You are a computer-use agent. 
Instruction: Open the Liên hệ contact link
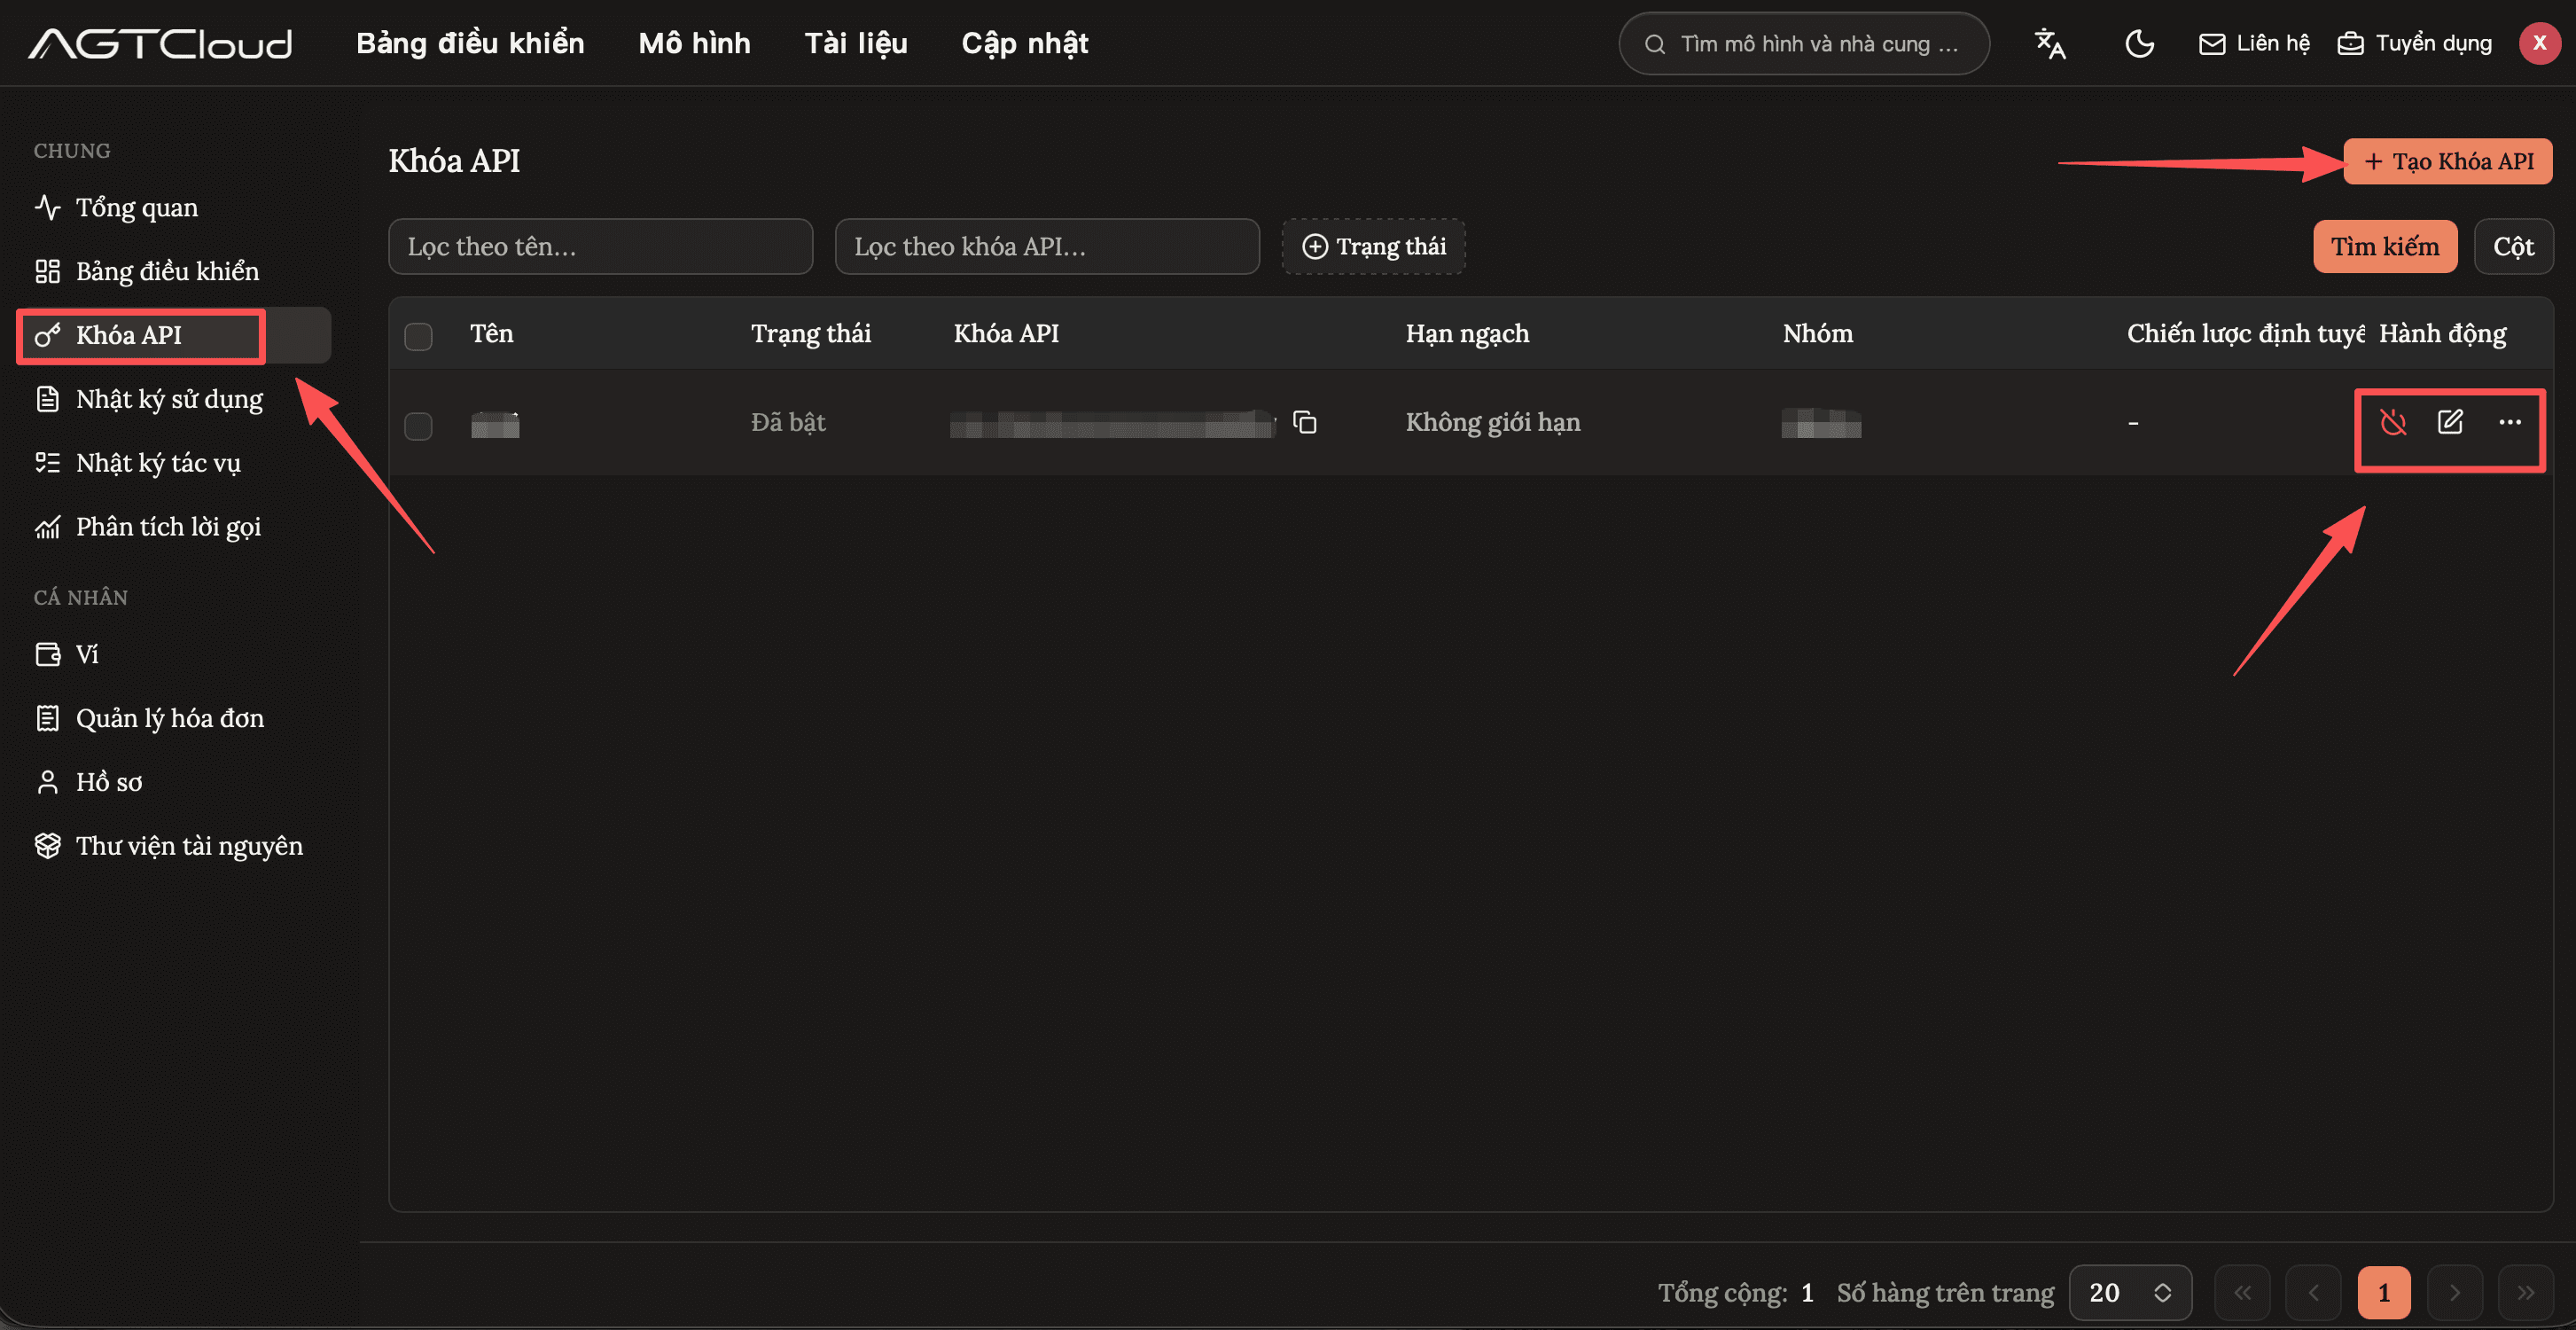(2254, 43)
